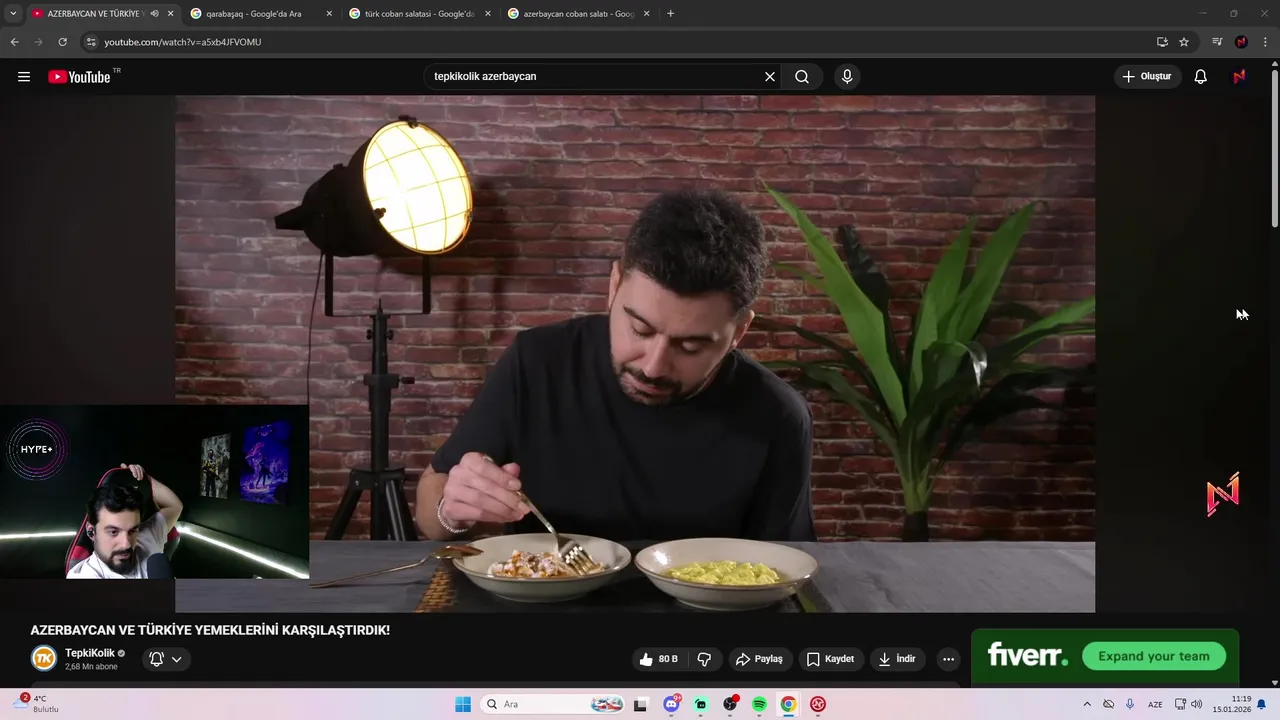Open the volume and network tray icons
The height and width of the screenshot is (720, 1280).
(x=1188, y=704)
